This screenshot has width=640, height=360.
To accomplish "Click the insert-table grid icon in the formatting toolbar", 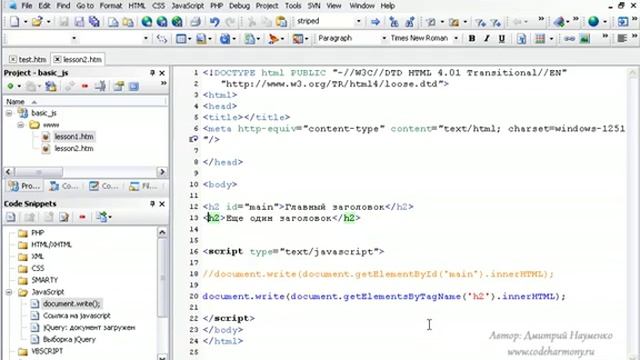I will [540, 38].
